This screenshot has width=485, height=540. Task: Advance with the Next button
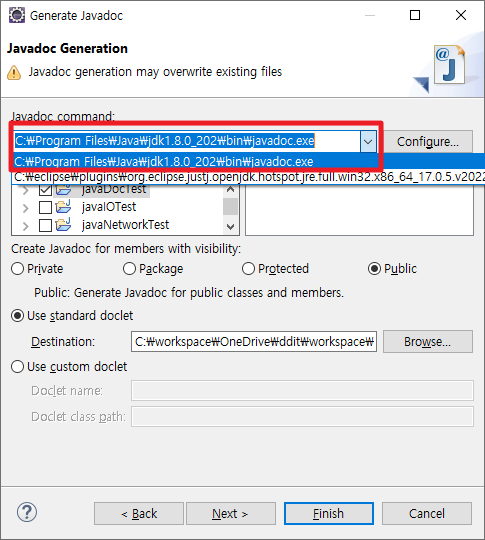point(231,513)
